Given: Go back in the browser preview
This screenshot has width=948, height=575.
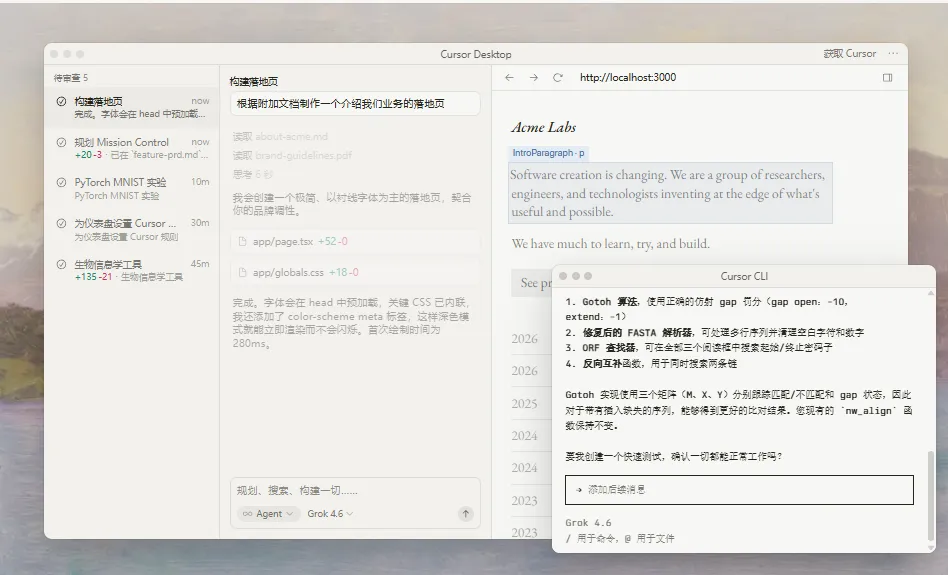Looking at the screenshot, I should coord(509,77).
